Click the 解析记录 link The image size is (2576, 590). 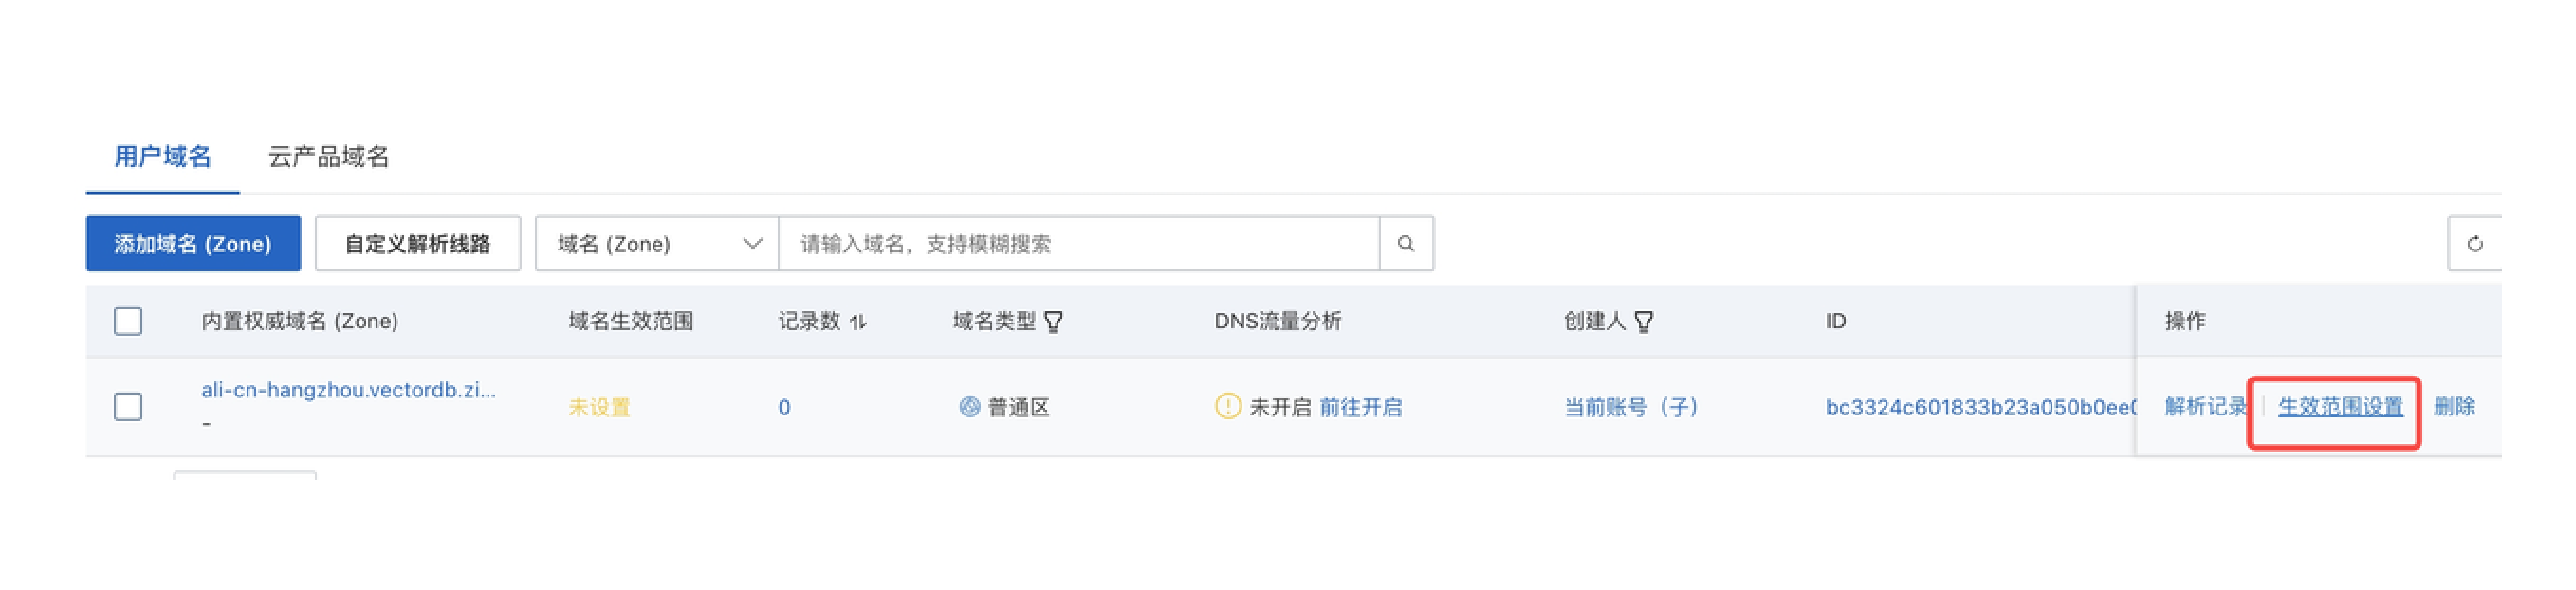tap(2205, 406)
